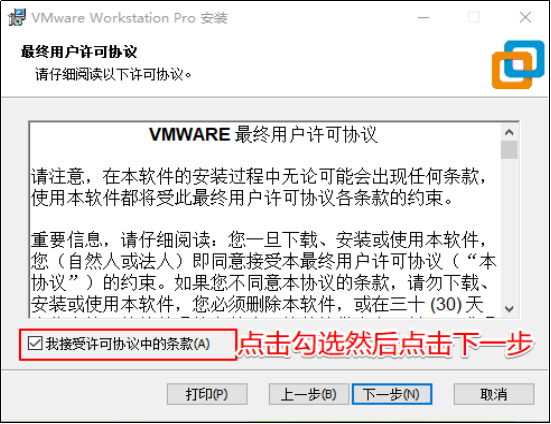This screenshot has height=424, width=551.
Task: Click the VMware installer icon in title bar
Action: 17,17
